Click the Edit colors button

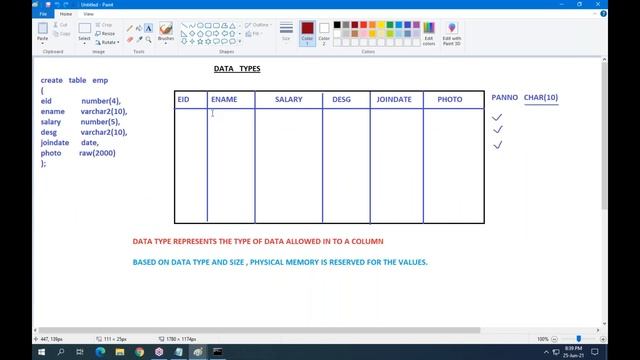429,33
